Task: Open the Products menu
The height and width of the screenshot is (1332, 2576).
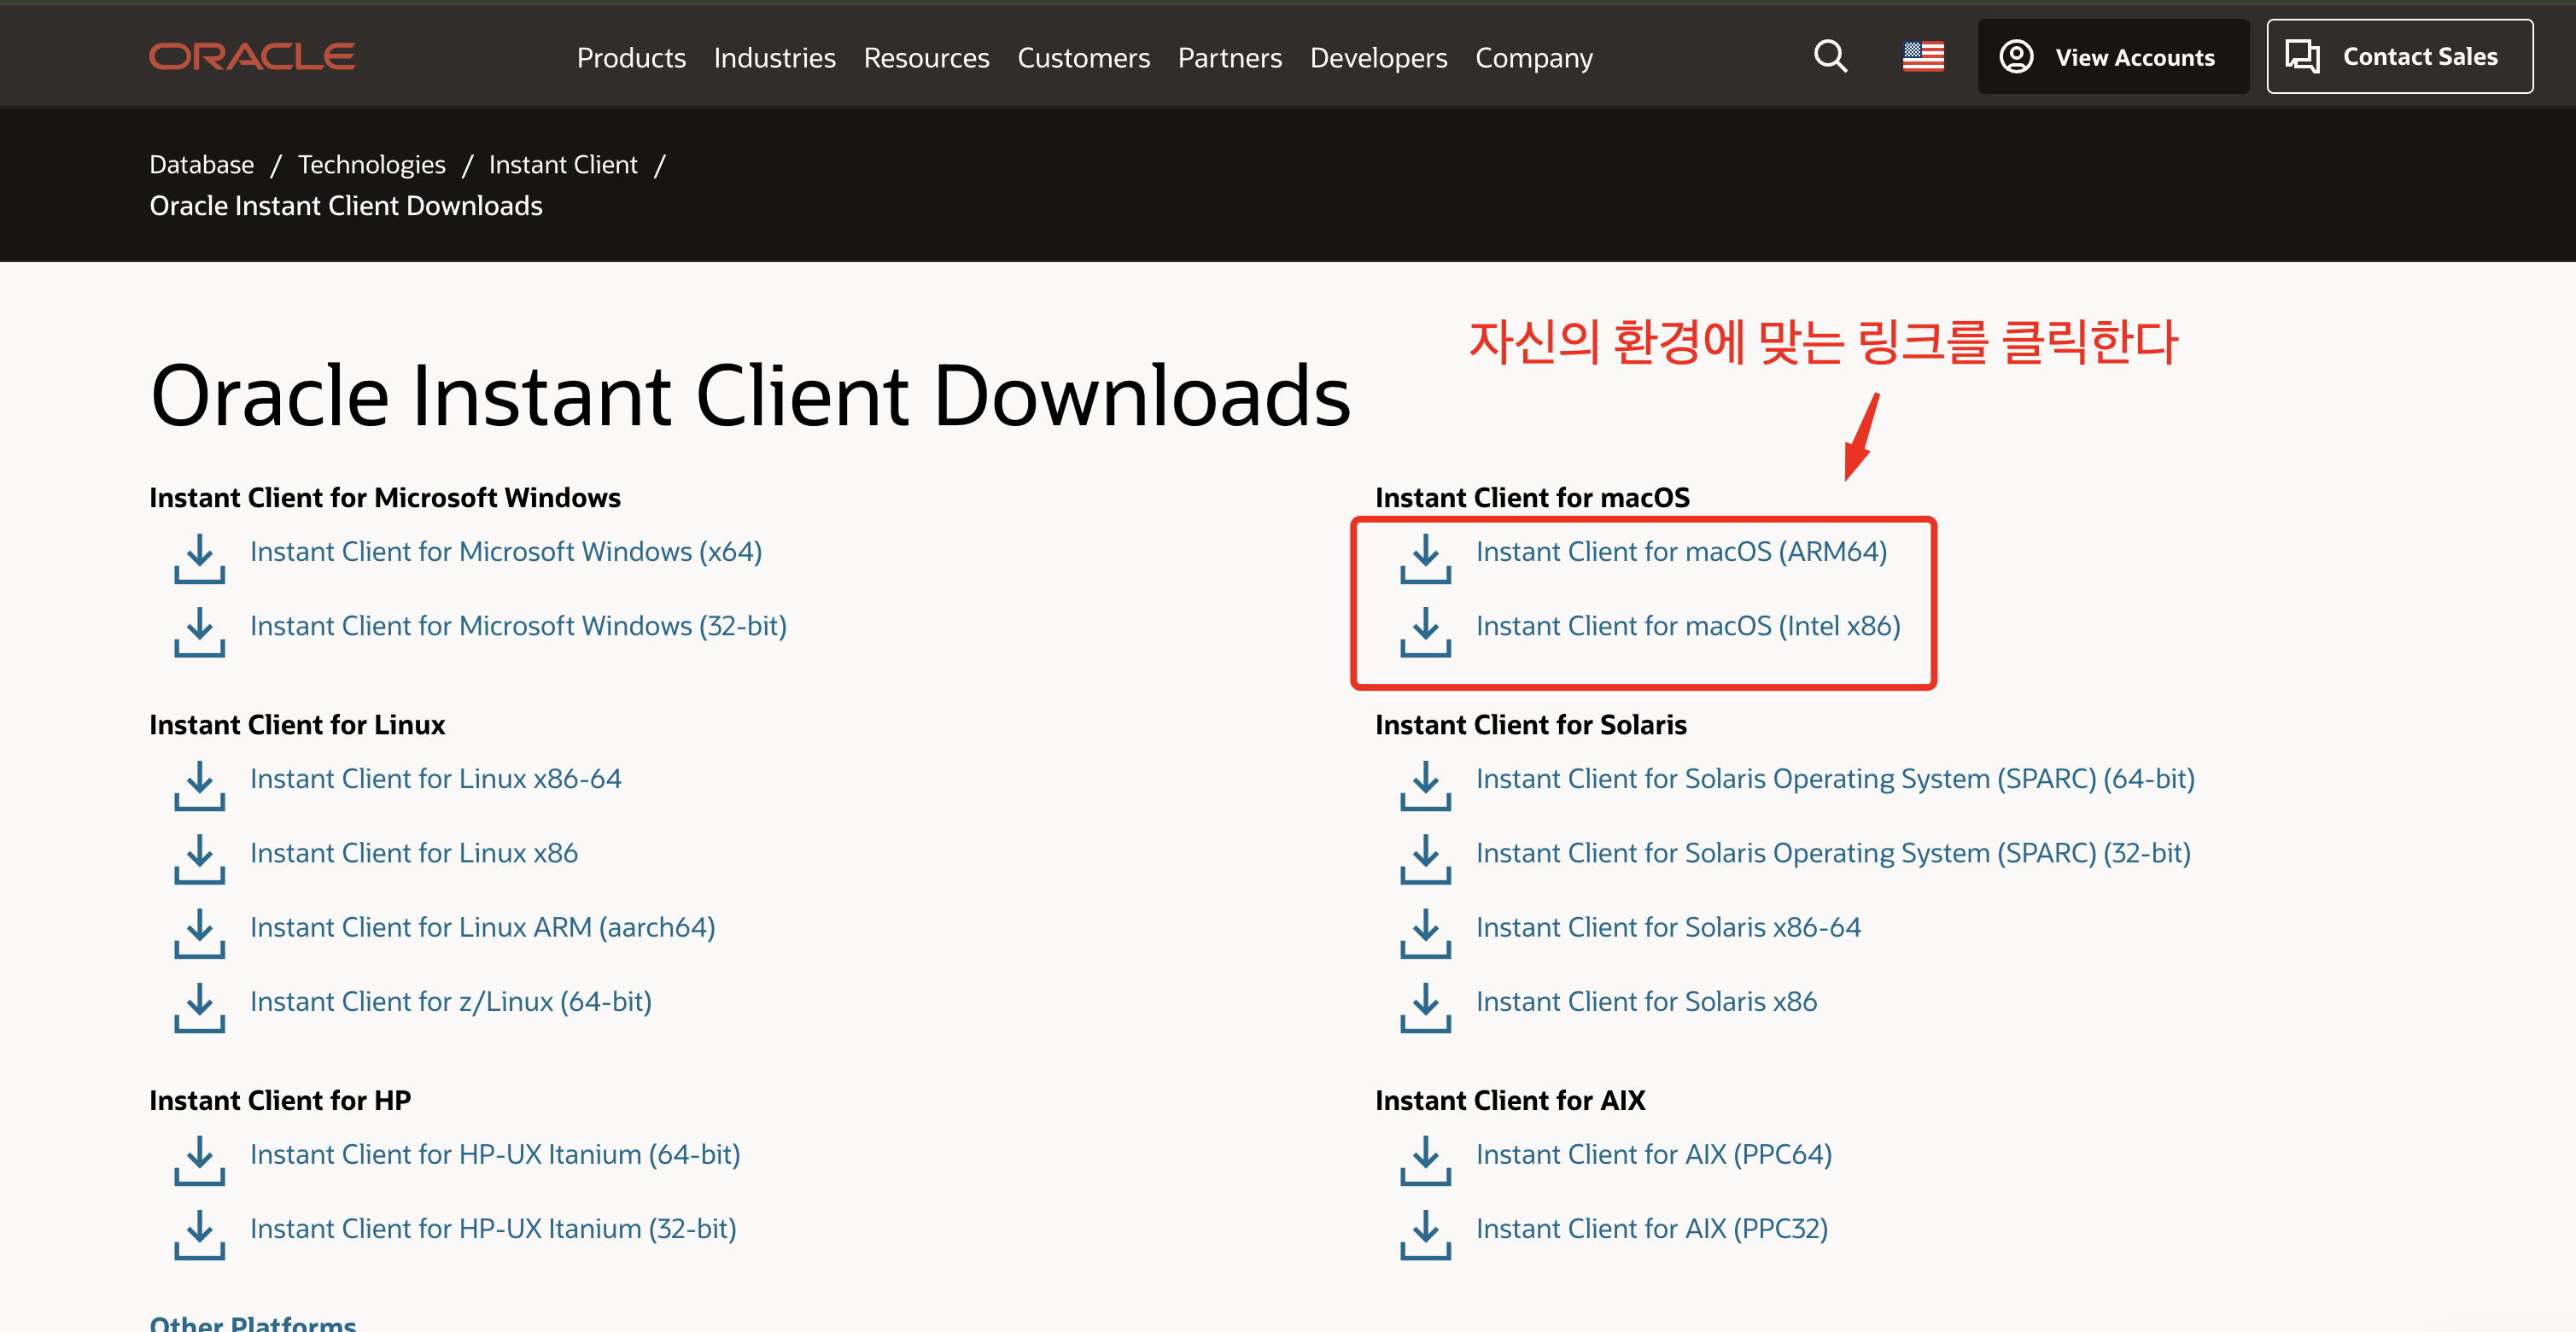Action: (x=631, y=58)
